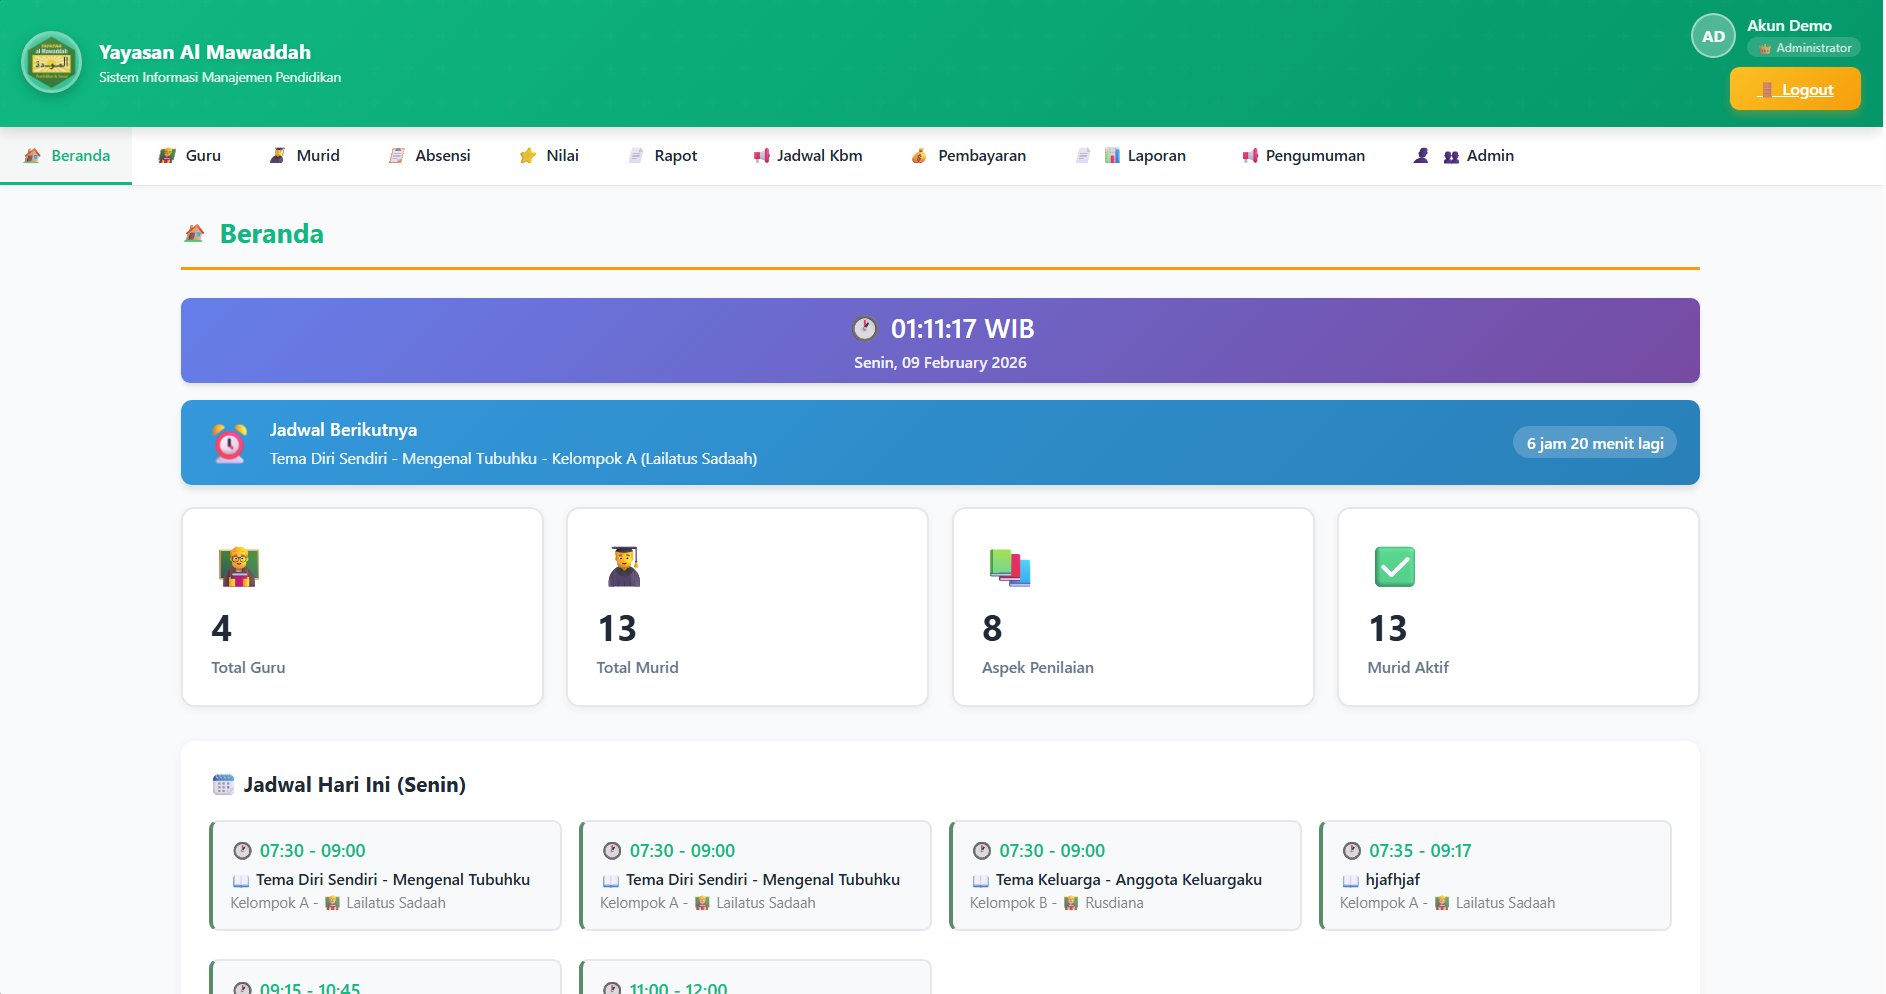The image size is (1886, 994).
Task: Click the Yayasan Al Mawaddah logo
Action: pos(51,63)
